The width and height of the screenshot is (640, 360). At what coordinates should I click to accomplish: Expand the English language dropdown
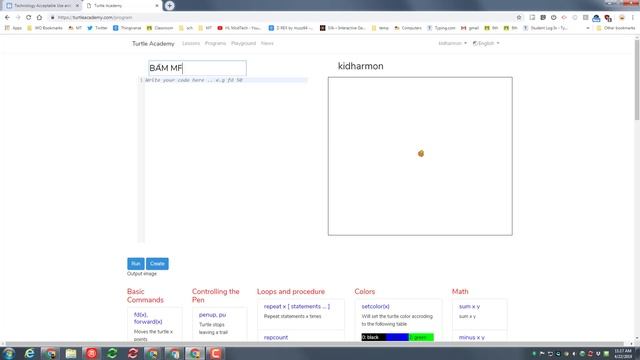click(486, 43)
